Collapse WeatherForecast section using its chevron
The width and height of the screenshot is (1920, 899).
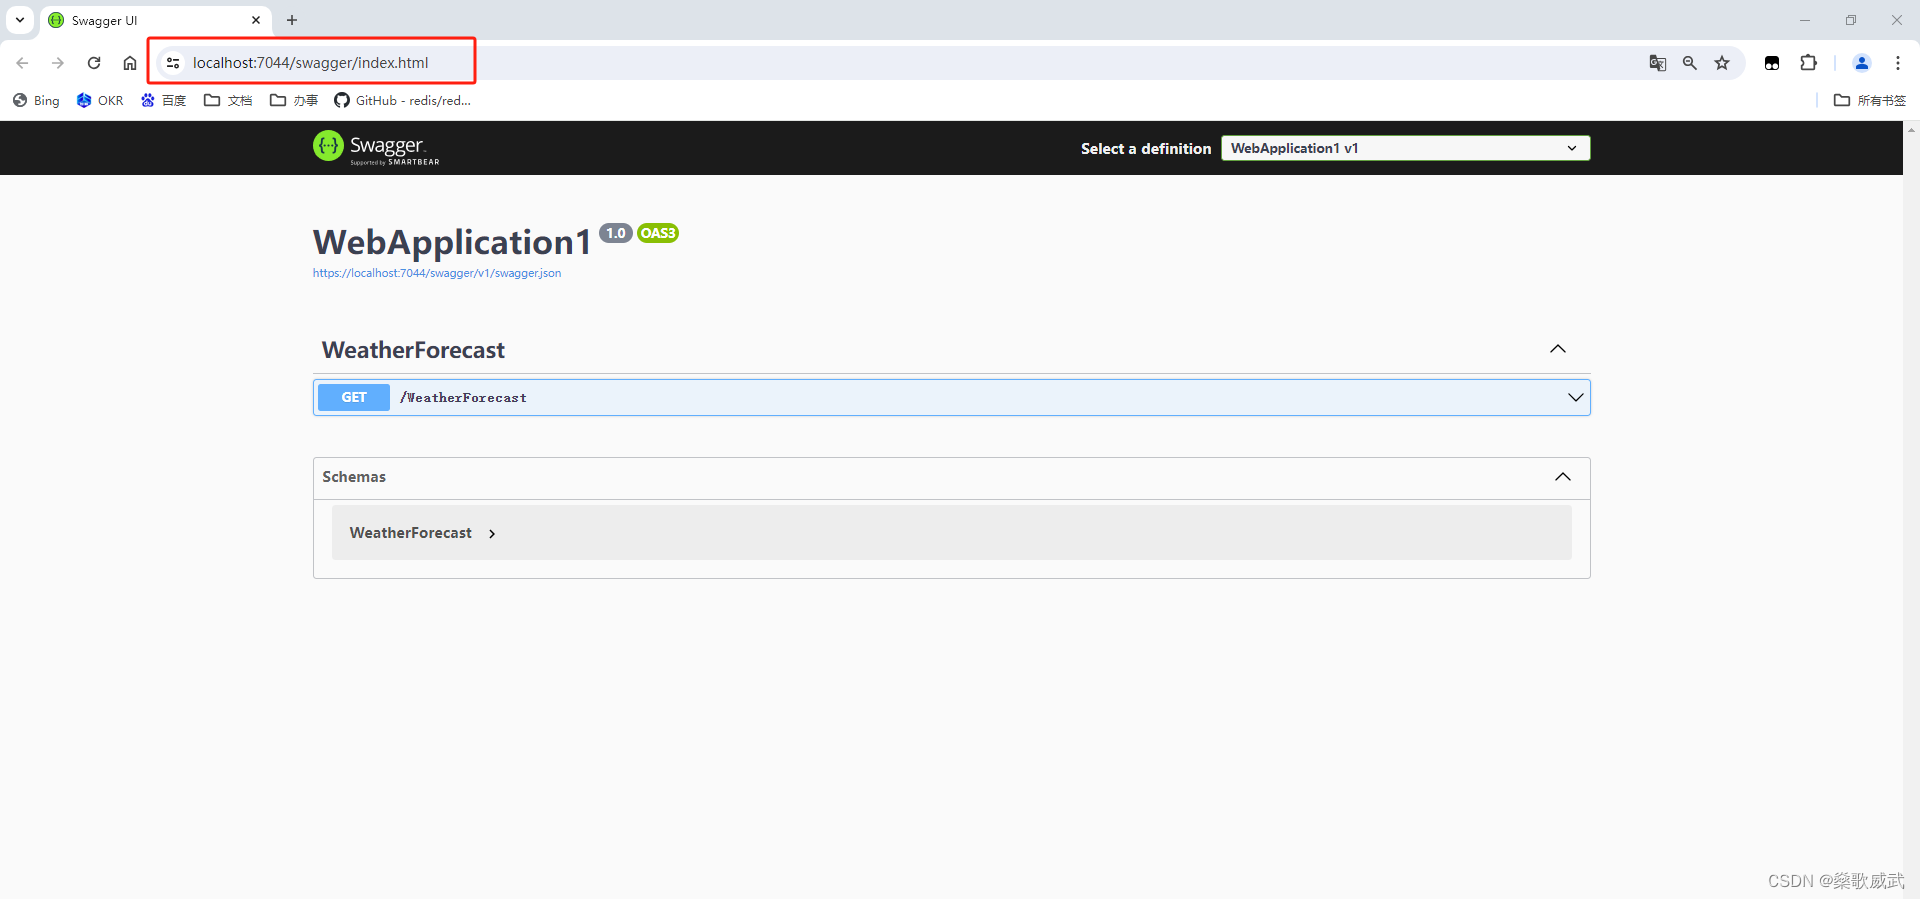click(x=1557, y=349)
